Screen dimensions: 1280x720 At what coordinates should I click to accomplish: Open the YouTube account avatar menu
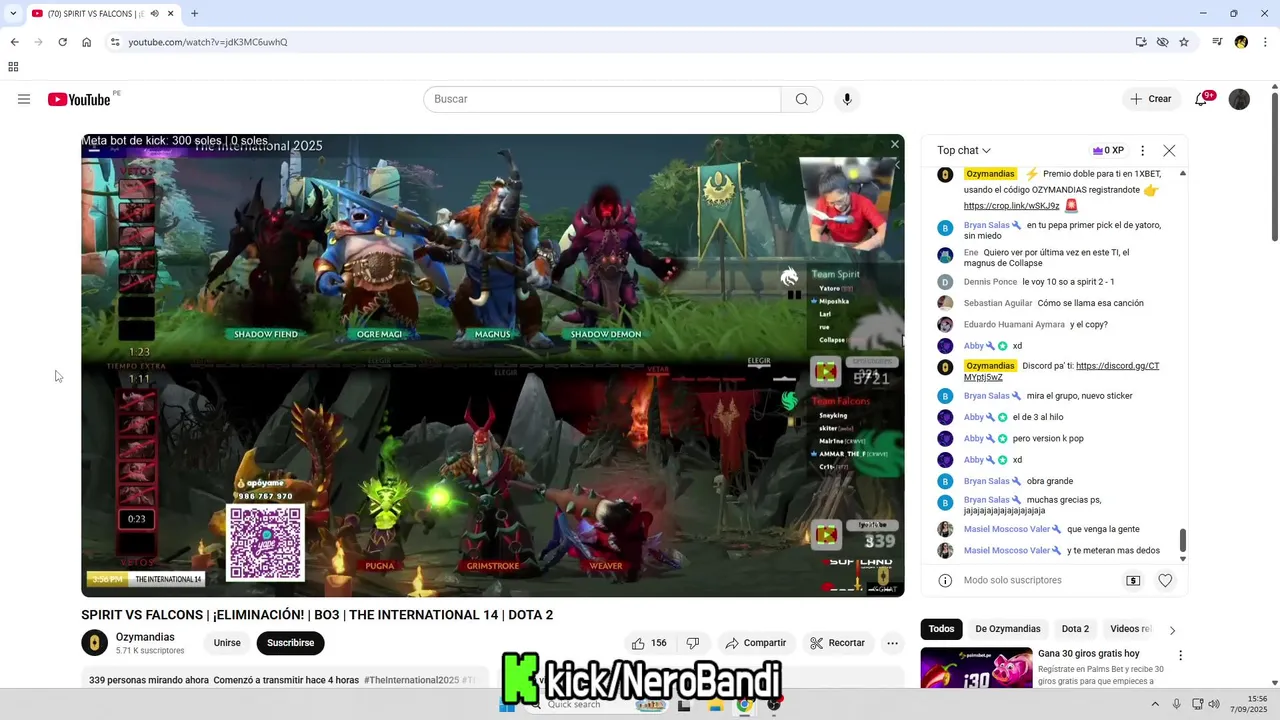click(1239, 99)
